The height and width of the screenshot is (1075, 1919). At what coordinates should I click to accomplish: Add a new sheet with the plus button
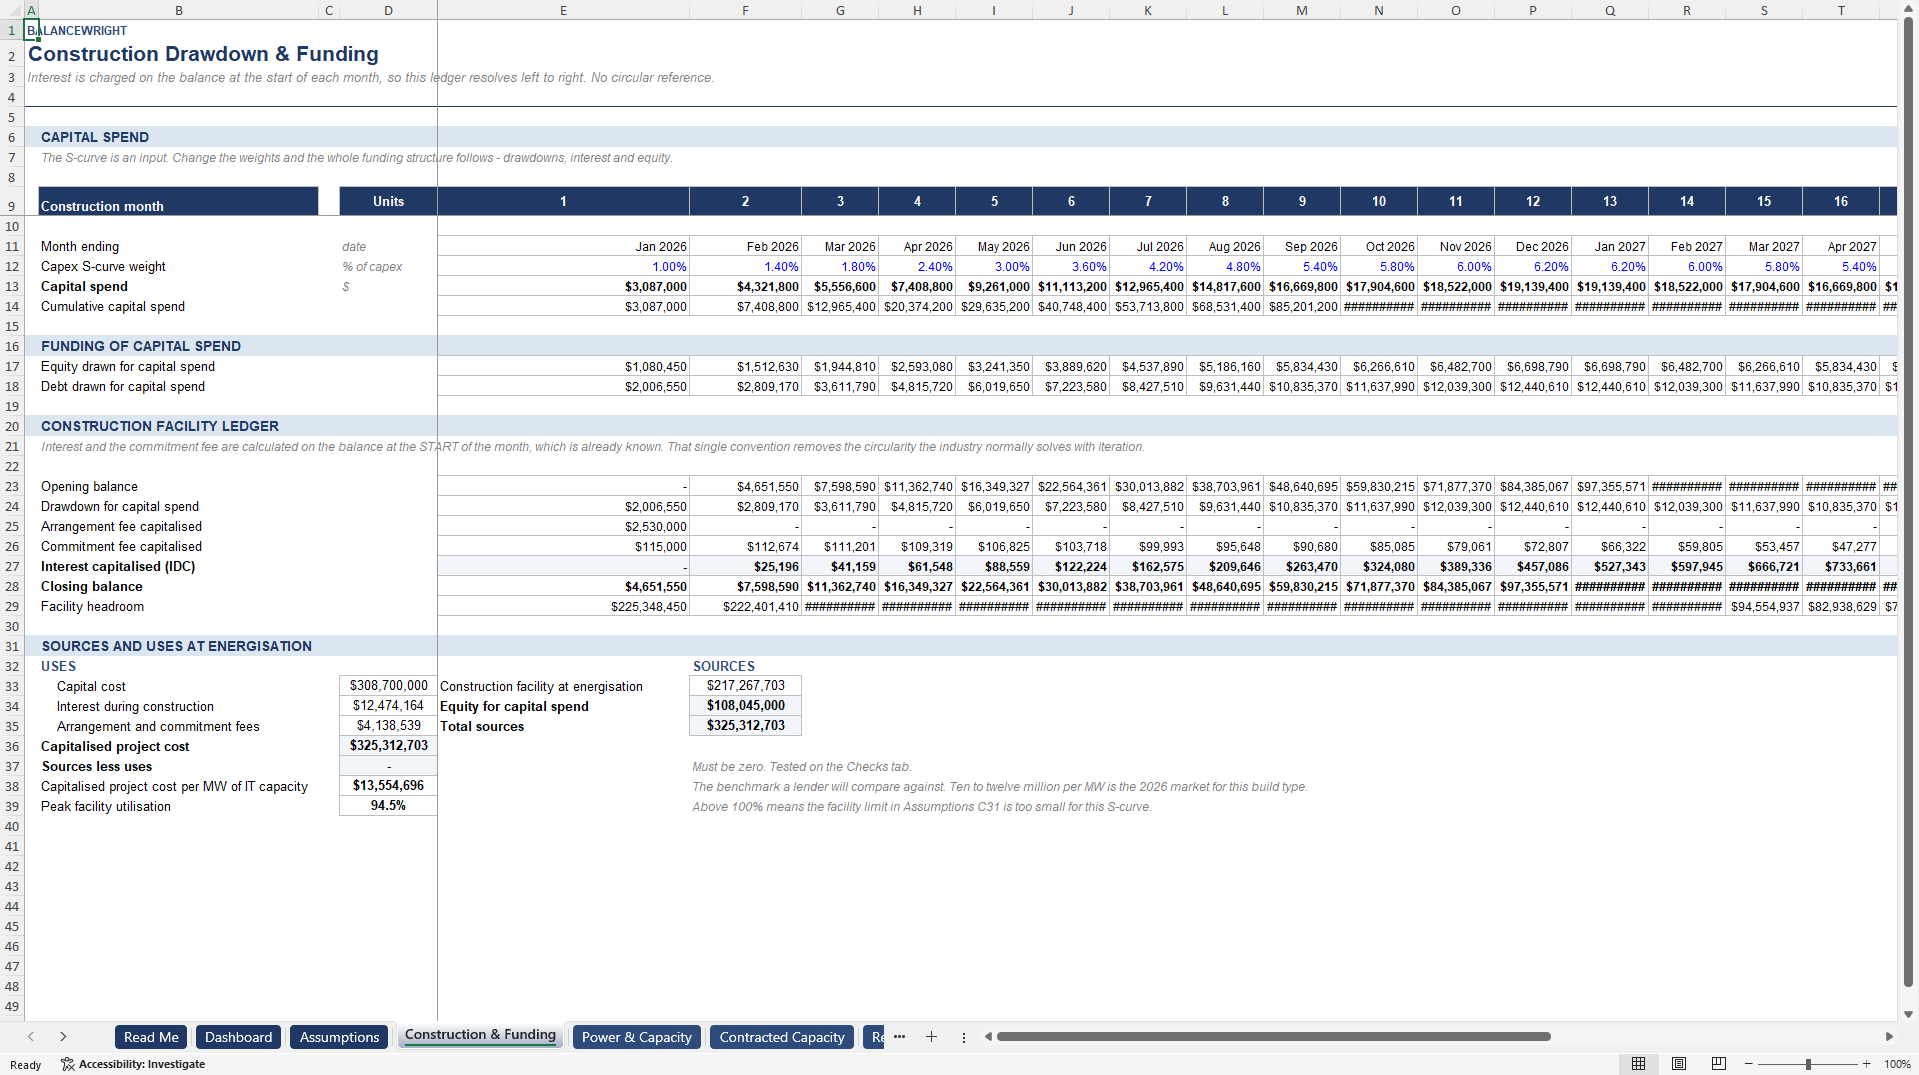point(931,1037)
